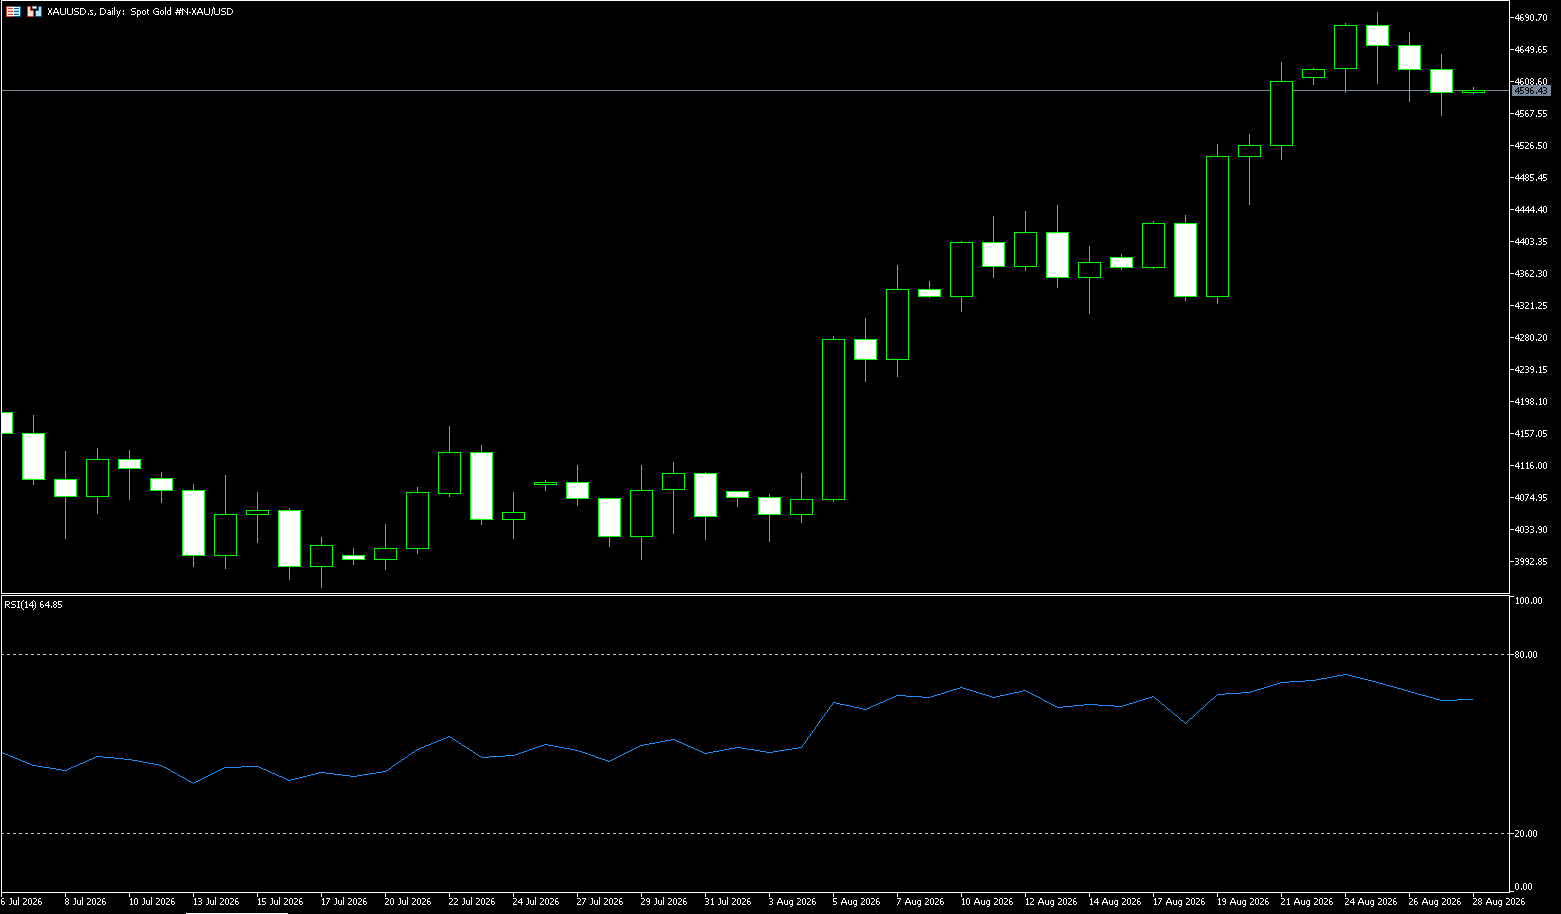This screenshot has height=914, width=1561.
Task: Select the 31 Jul 2026 date label
Action: tap(728, 902)
